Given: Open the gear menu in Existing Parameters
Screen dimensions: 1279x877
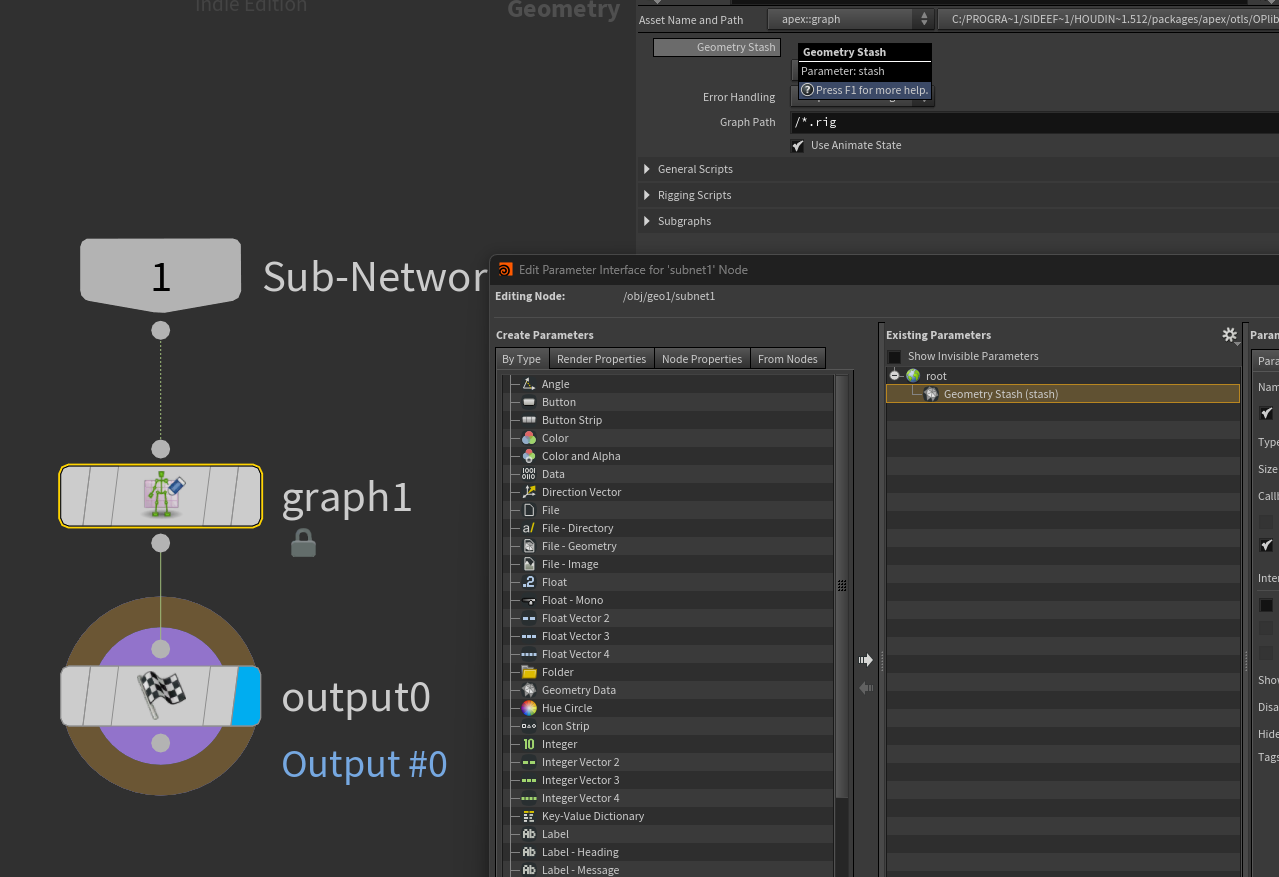Looking at the screenshot, I should pyautogui.click(x=1231, y=336).
